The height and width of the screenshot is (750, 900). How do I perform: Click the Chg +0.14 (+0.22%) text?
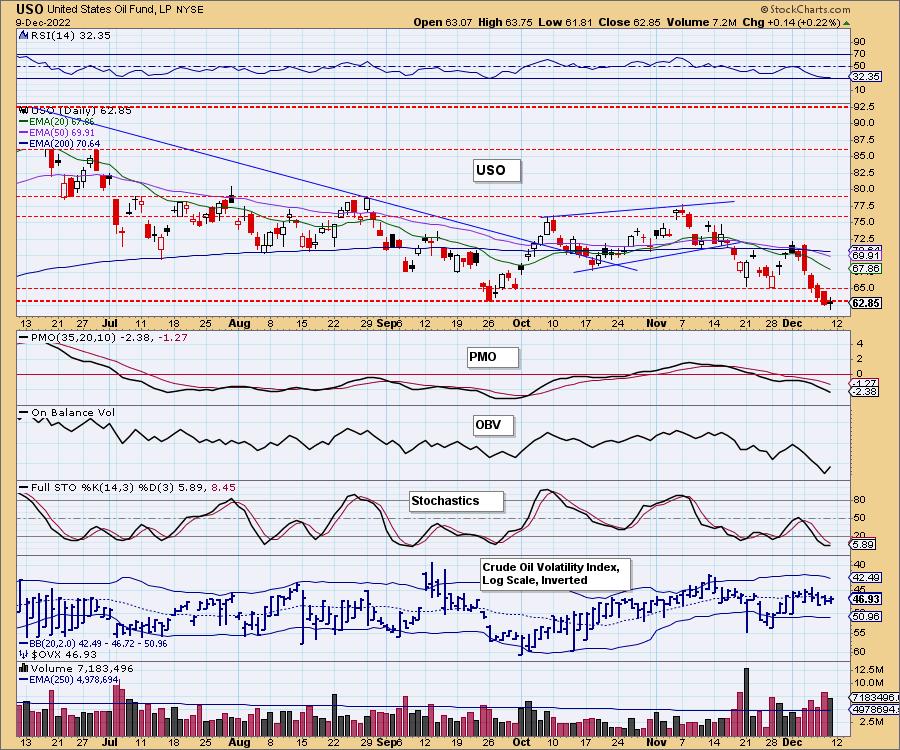click(x=792, y=23)
